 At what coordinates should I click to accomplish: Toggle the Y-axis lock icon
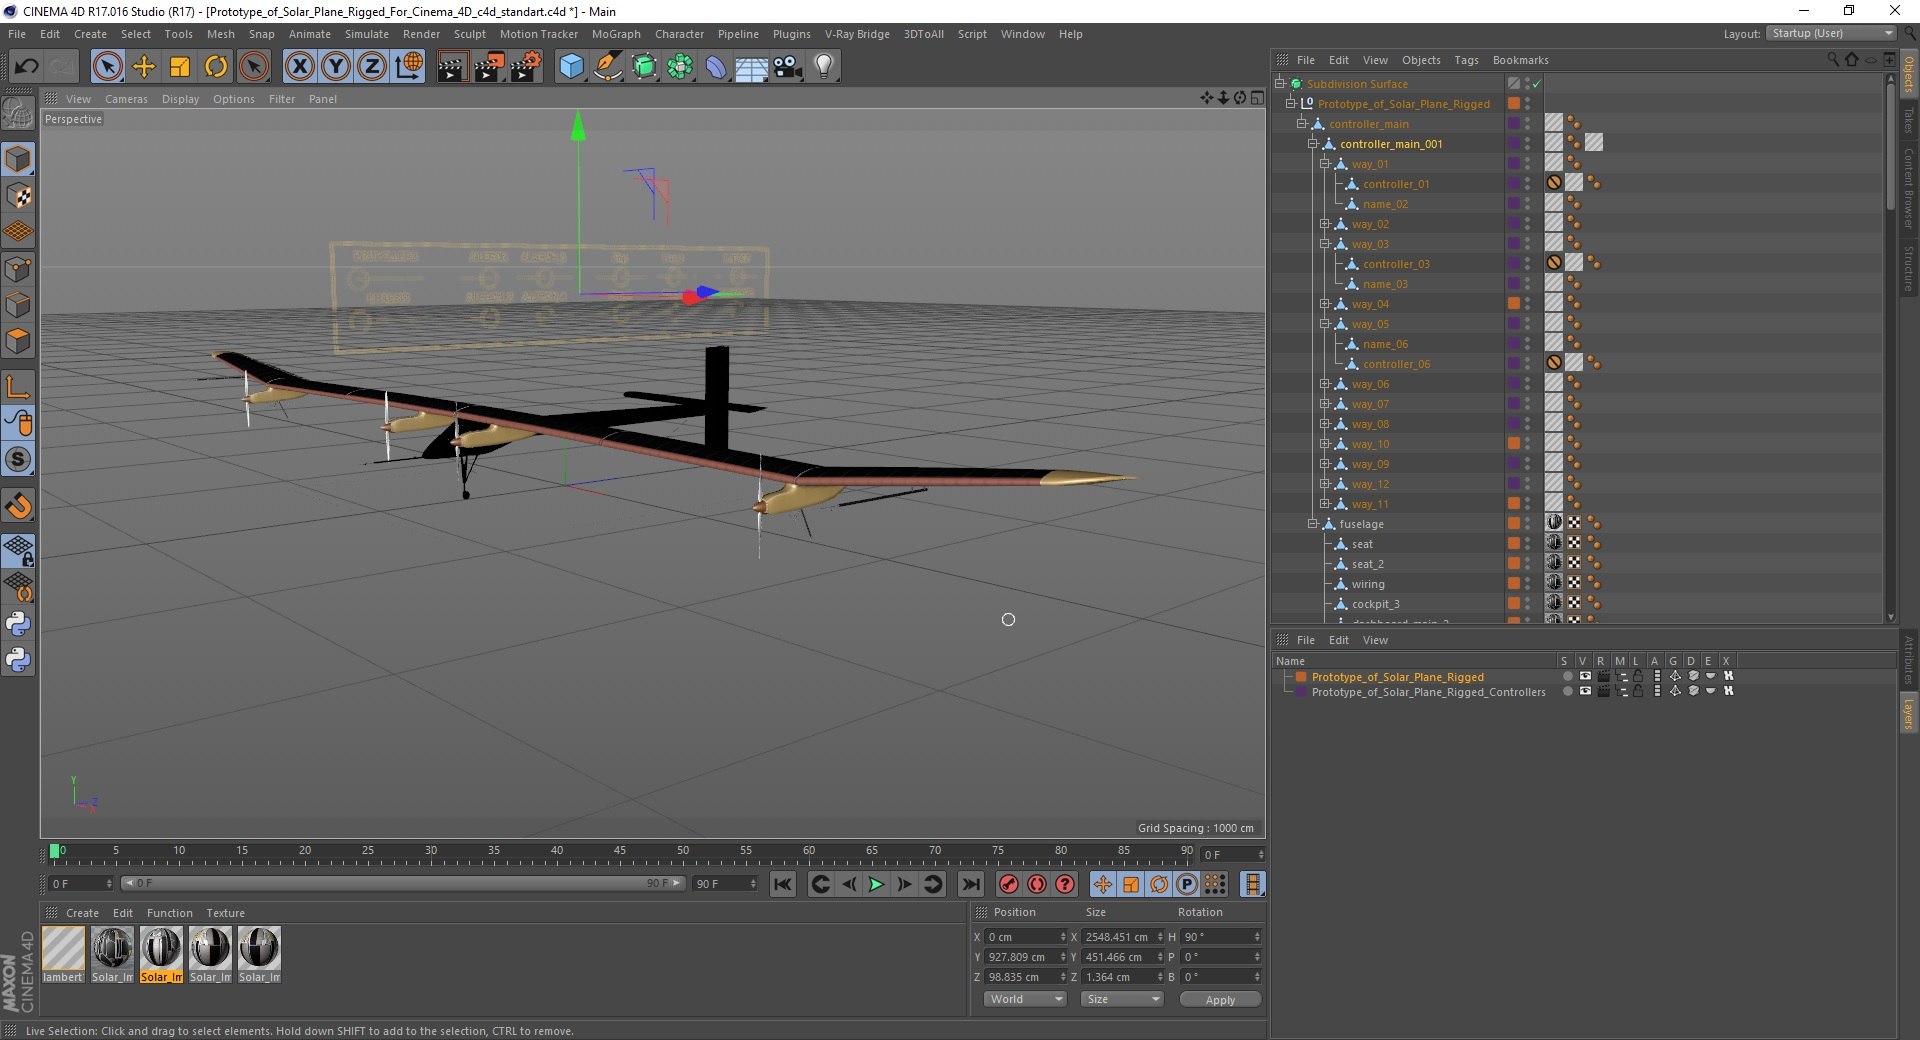(336, 67)
